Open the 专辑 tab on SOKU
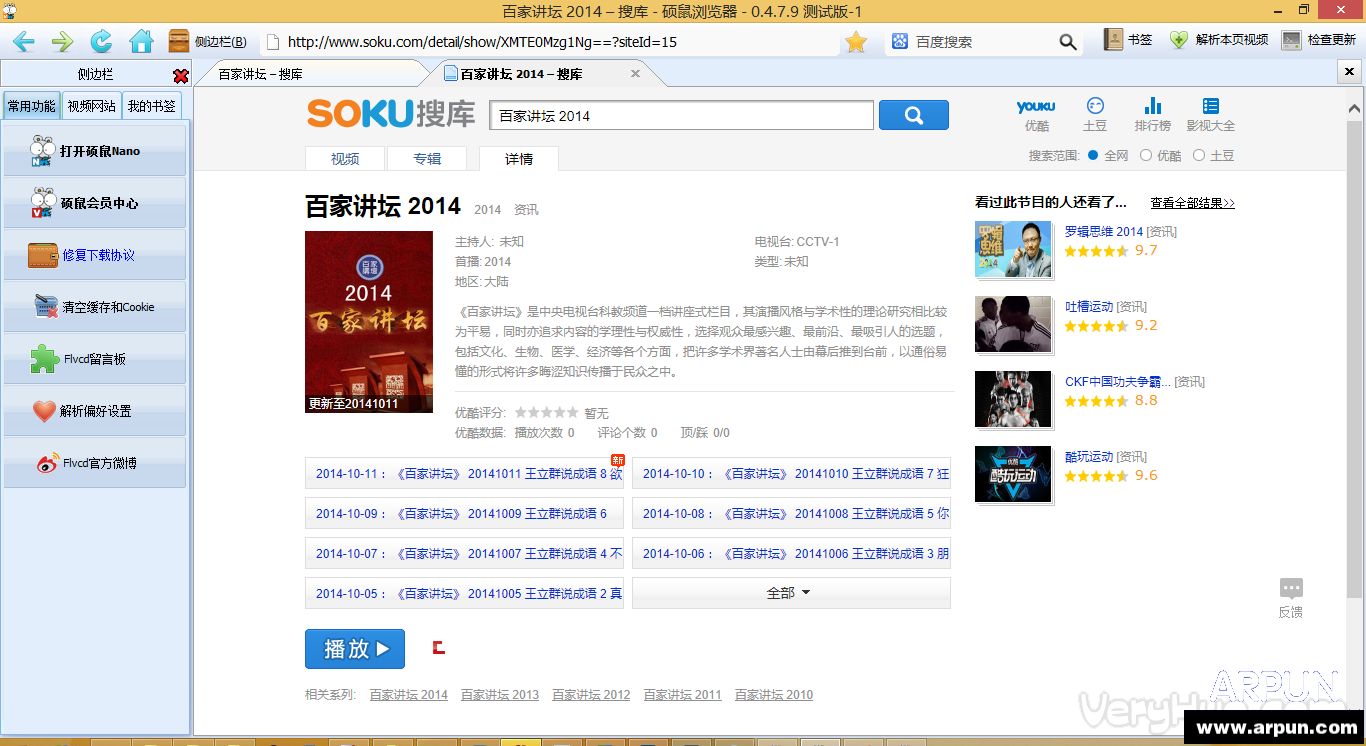Image resolution: width=1366 pixels, height=746 pixels. 427,159
